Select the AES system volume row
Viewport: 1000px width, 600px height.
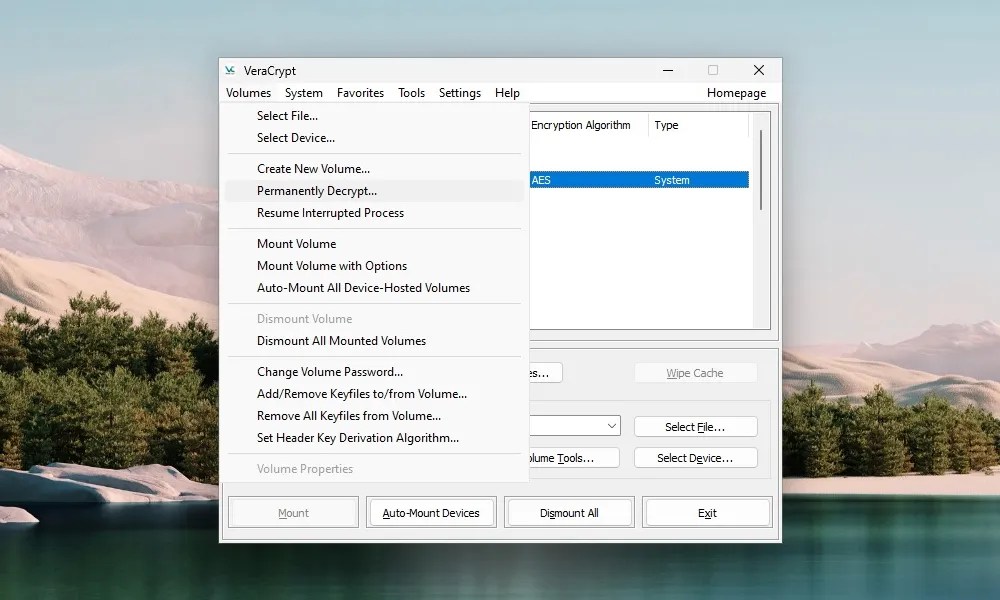pyautogui.click(x=640, y=179)
